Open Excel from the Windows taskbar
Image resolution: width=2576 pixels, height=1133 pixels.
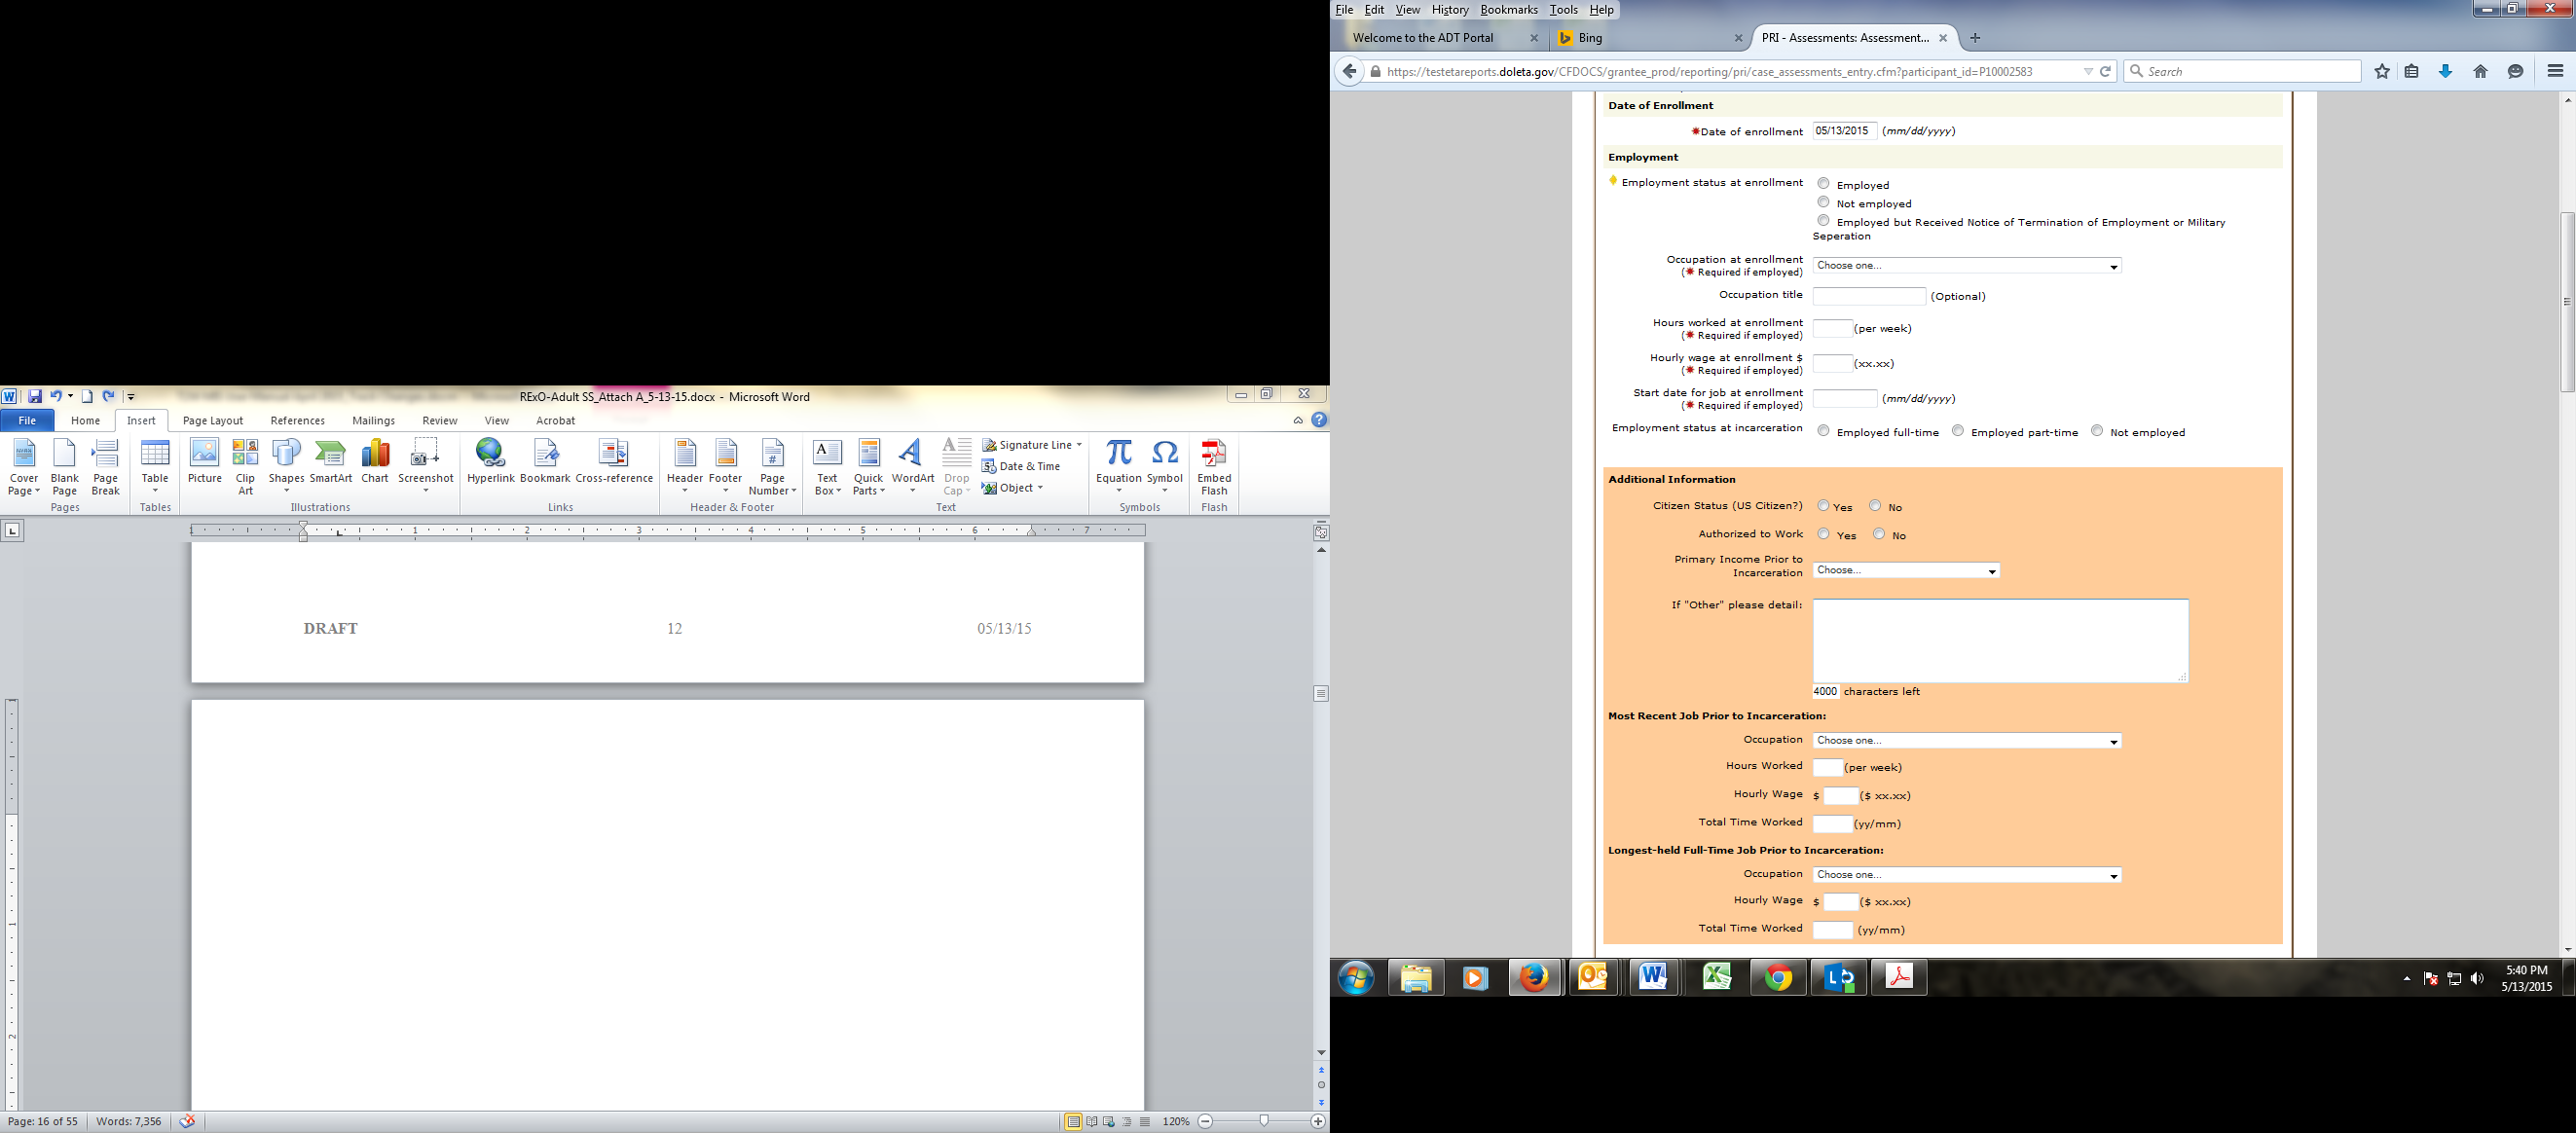[1716, 977]
